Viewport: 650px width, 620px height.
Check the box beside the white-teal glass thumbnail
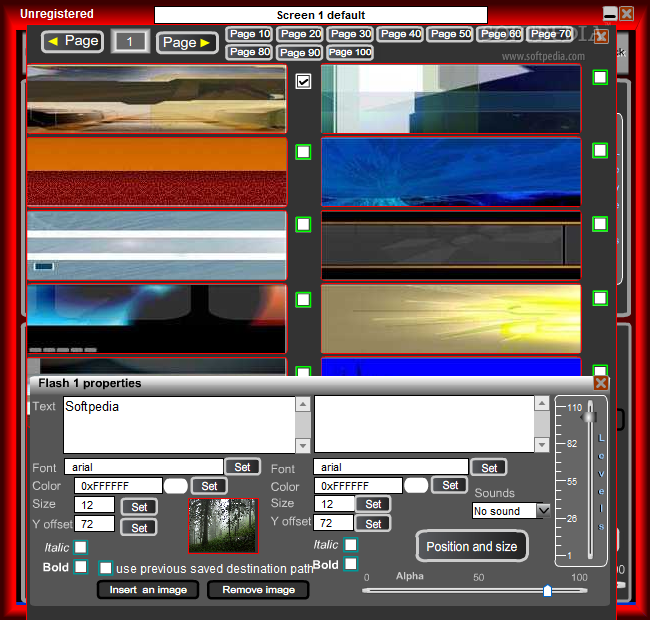pyautogui.click(x=600, y=78)
